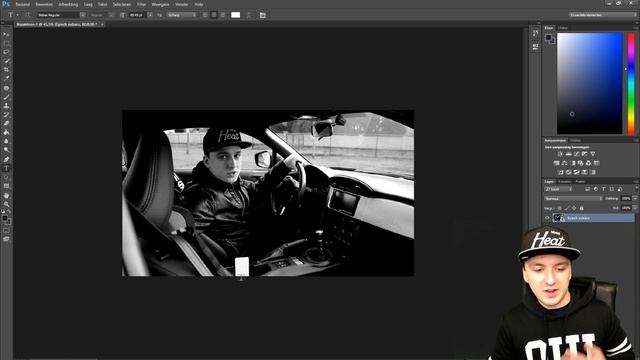
Task: Add a Curves adjustment
Action: (x=576, y=154)
